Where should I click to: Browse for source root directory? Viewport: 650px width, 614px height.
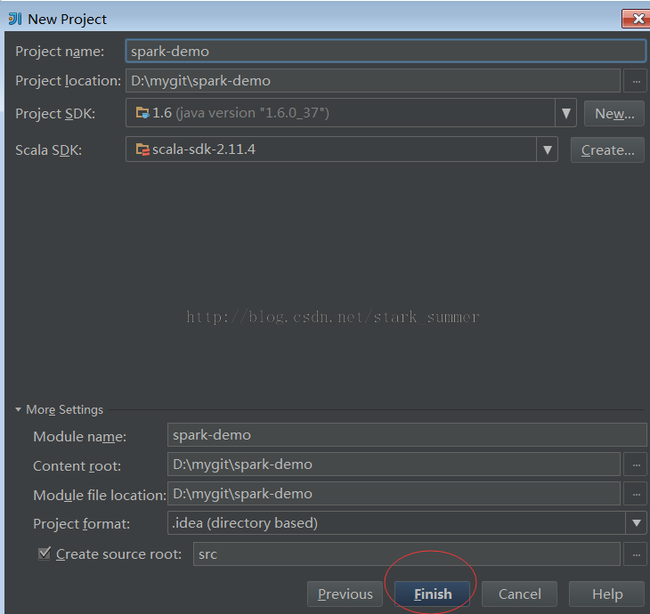(x=636, y=554)
